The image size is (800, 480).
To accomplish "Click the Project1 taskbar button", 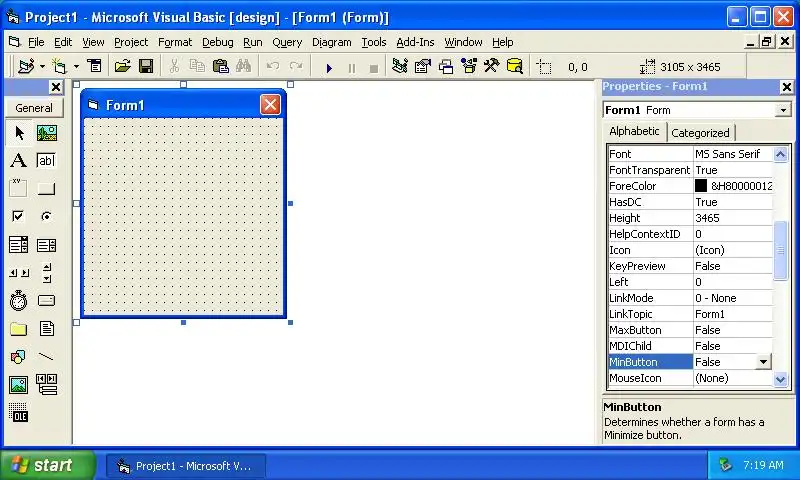I will click(x=186, y=466).
